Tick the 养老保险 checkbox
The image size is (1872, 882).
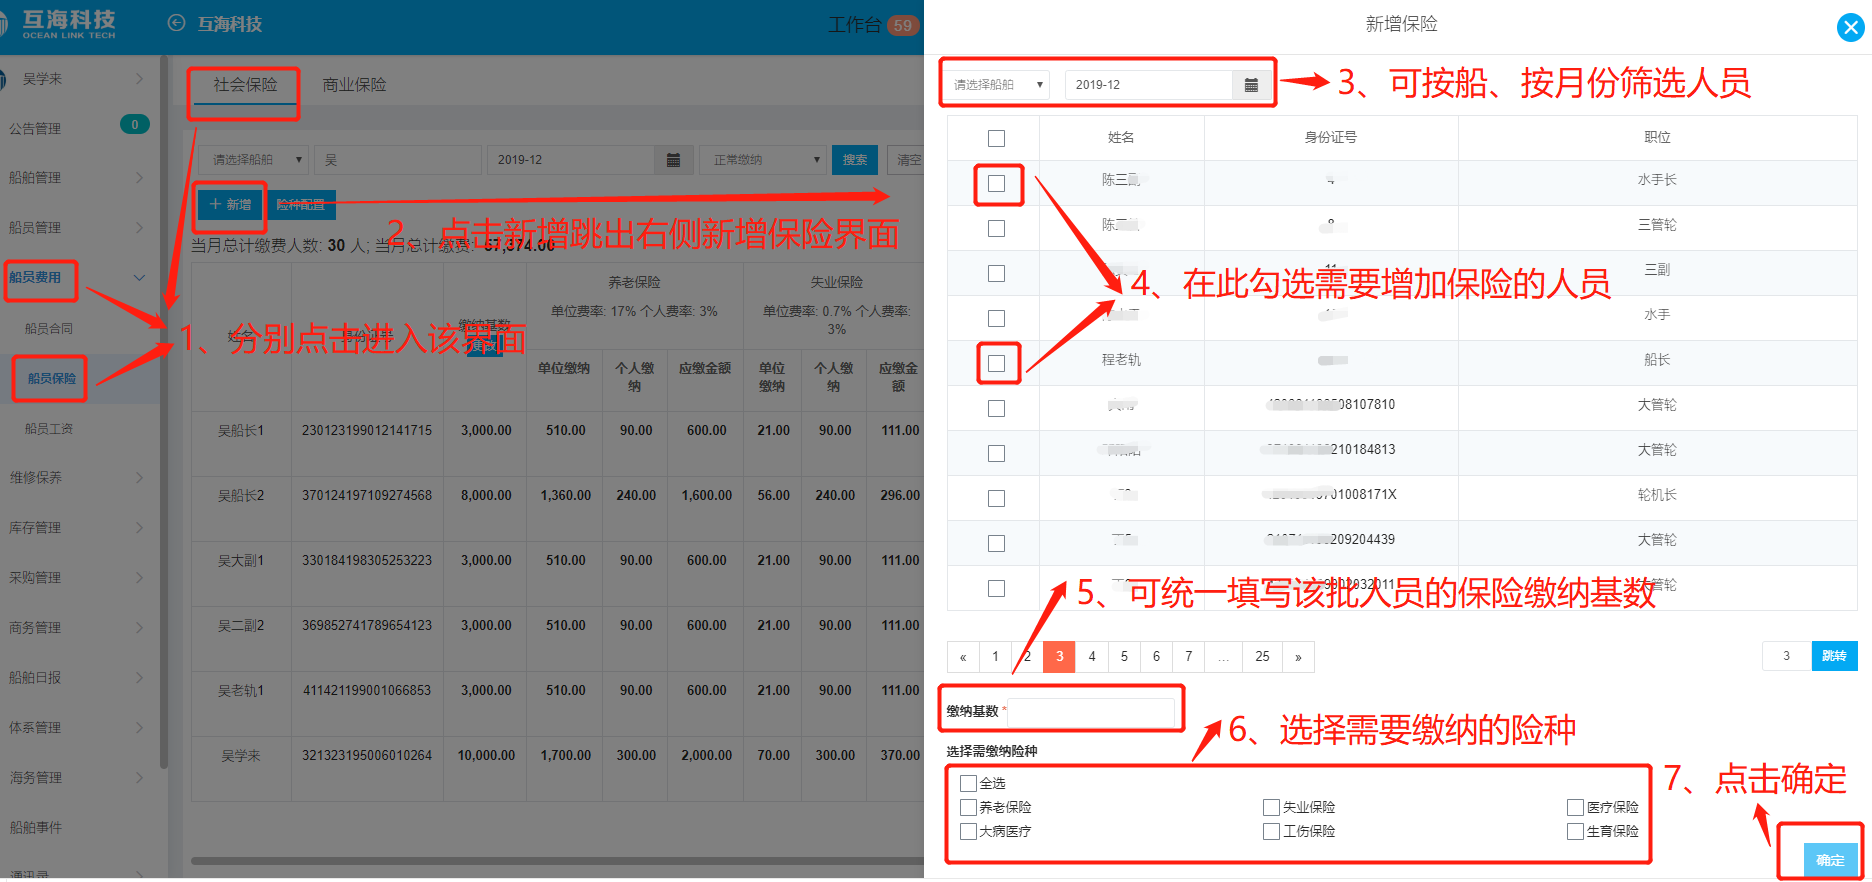pyautogui.click(x=968, y=807)
